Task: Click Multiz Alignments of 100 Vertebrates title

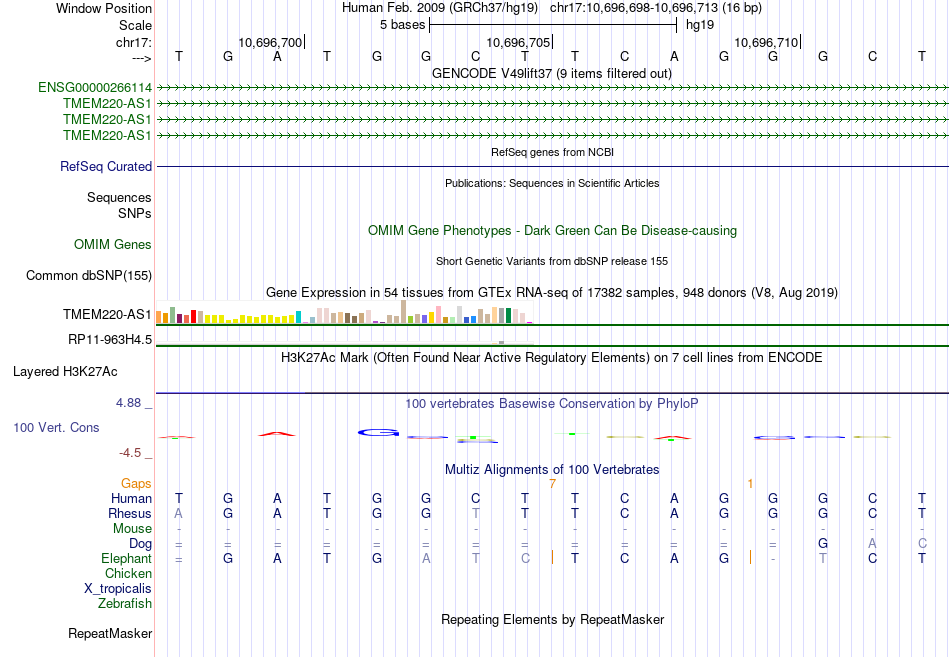Action: [552, 470]
